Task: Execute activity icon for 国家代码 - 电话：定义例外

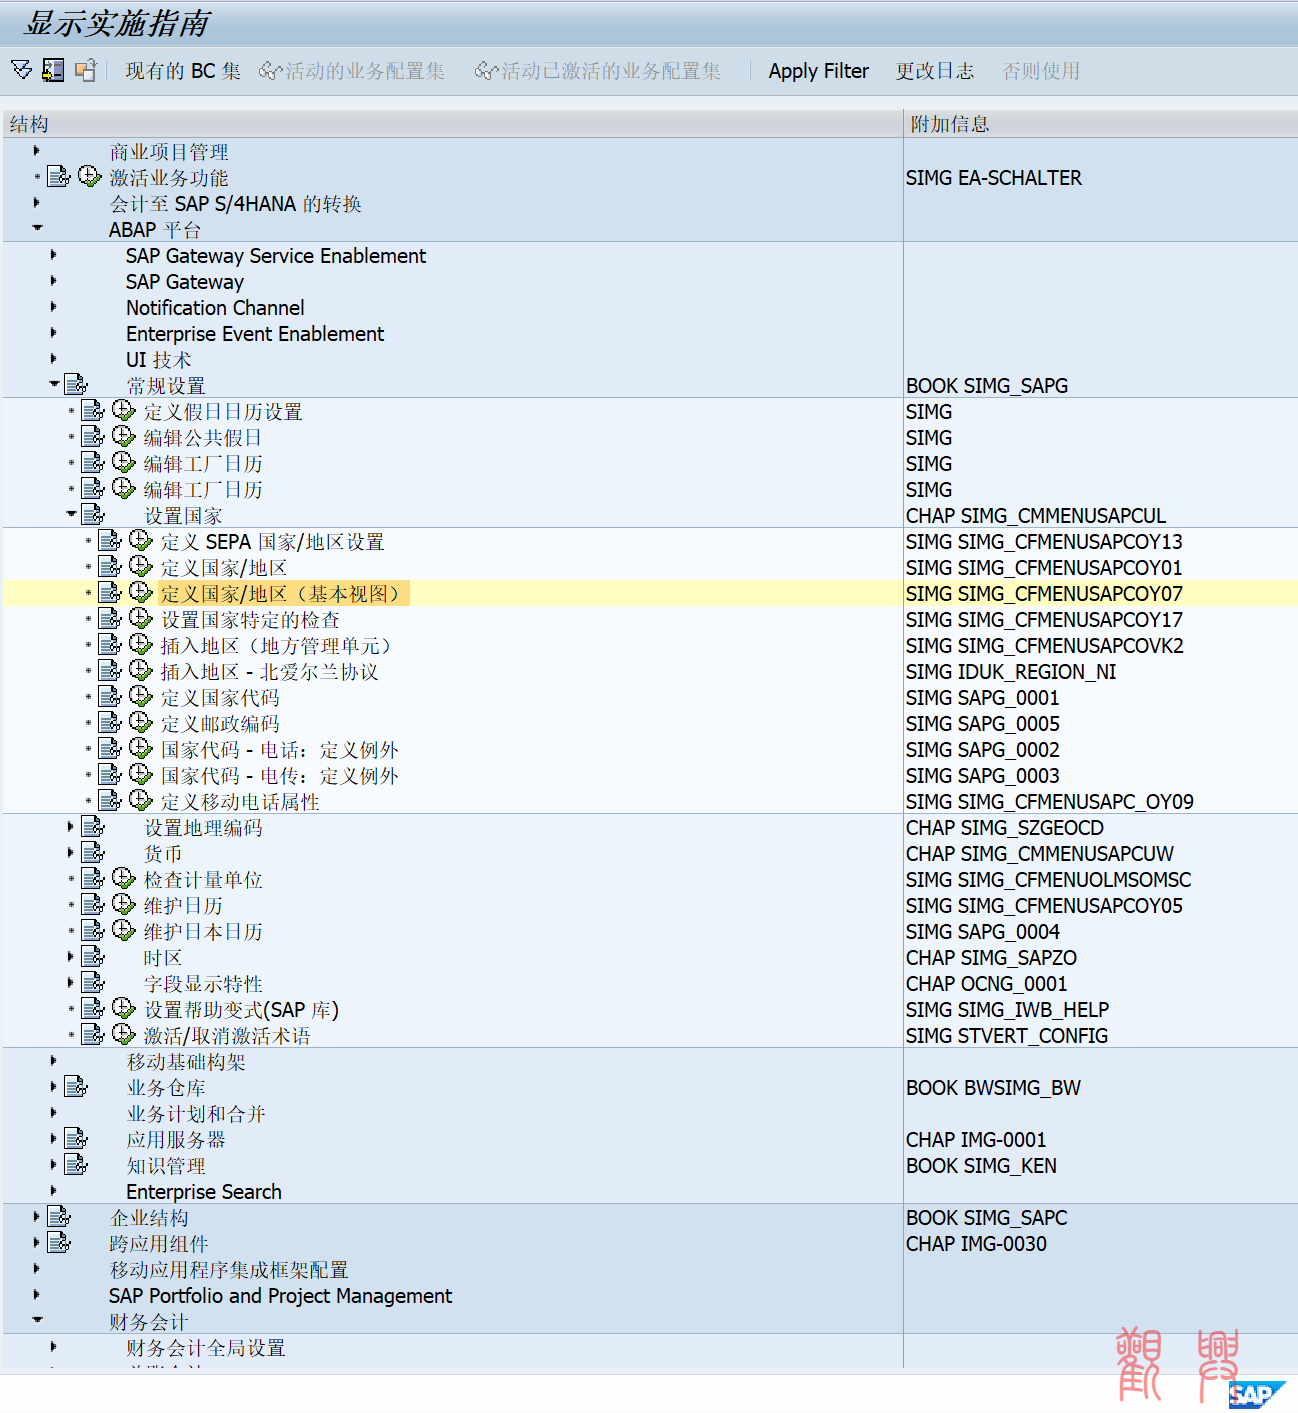Action: [x=141, y=749]
